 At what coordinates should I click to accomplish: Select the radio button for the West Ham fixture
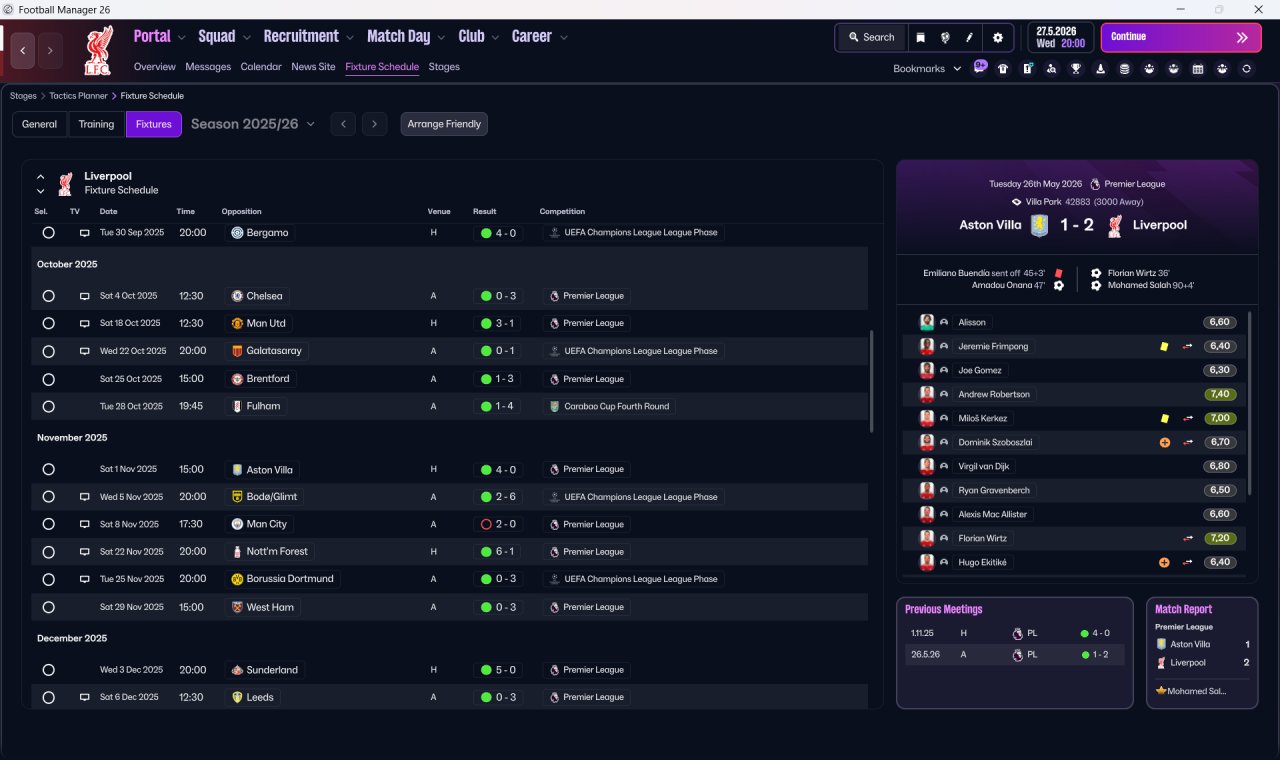(48, 607)
